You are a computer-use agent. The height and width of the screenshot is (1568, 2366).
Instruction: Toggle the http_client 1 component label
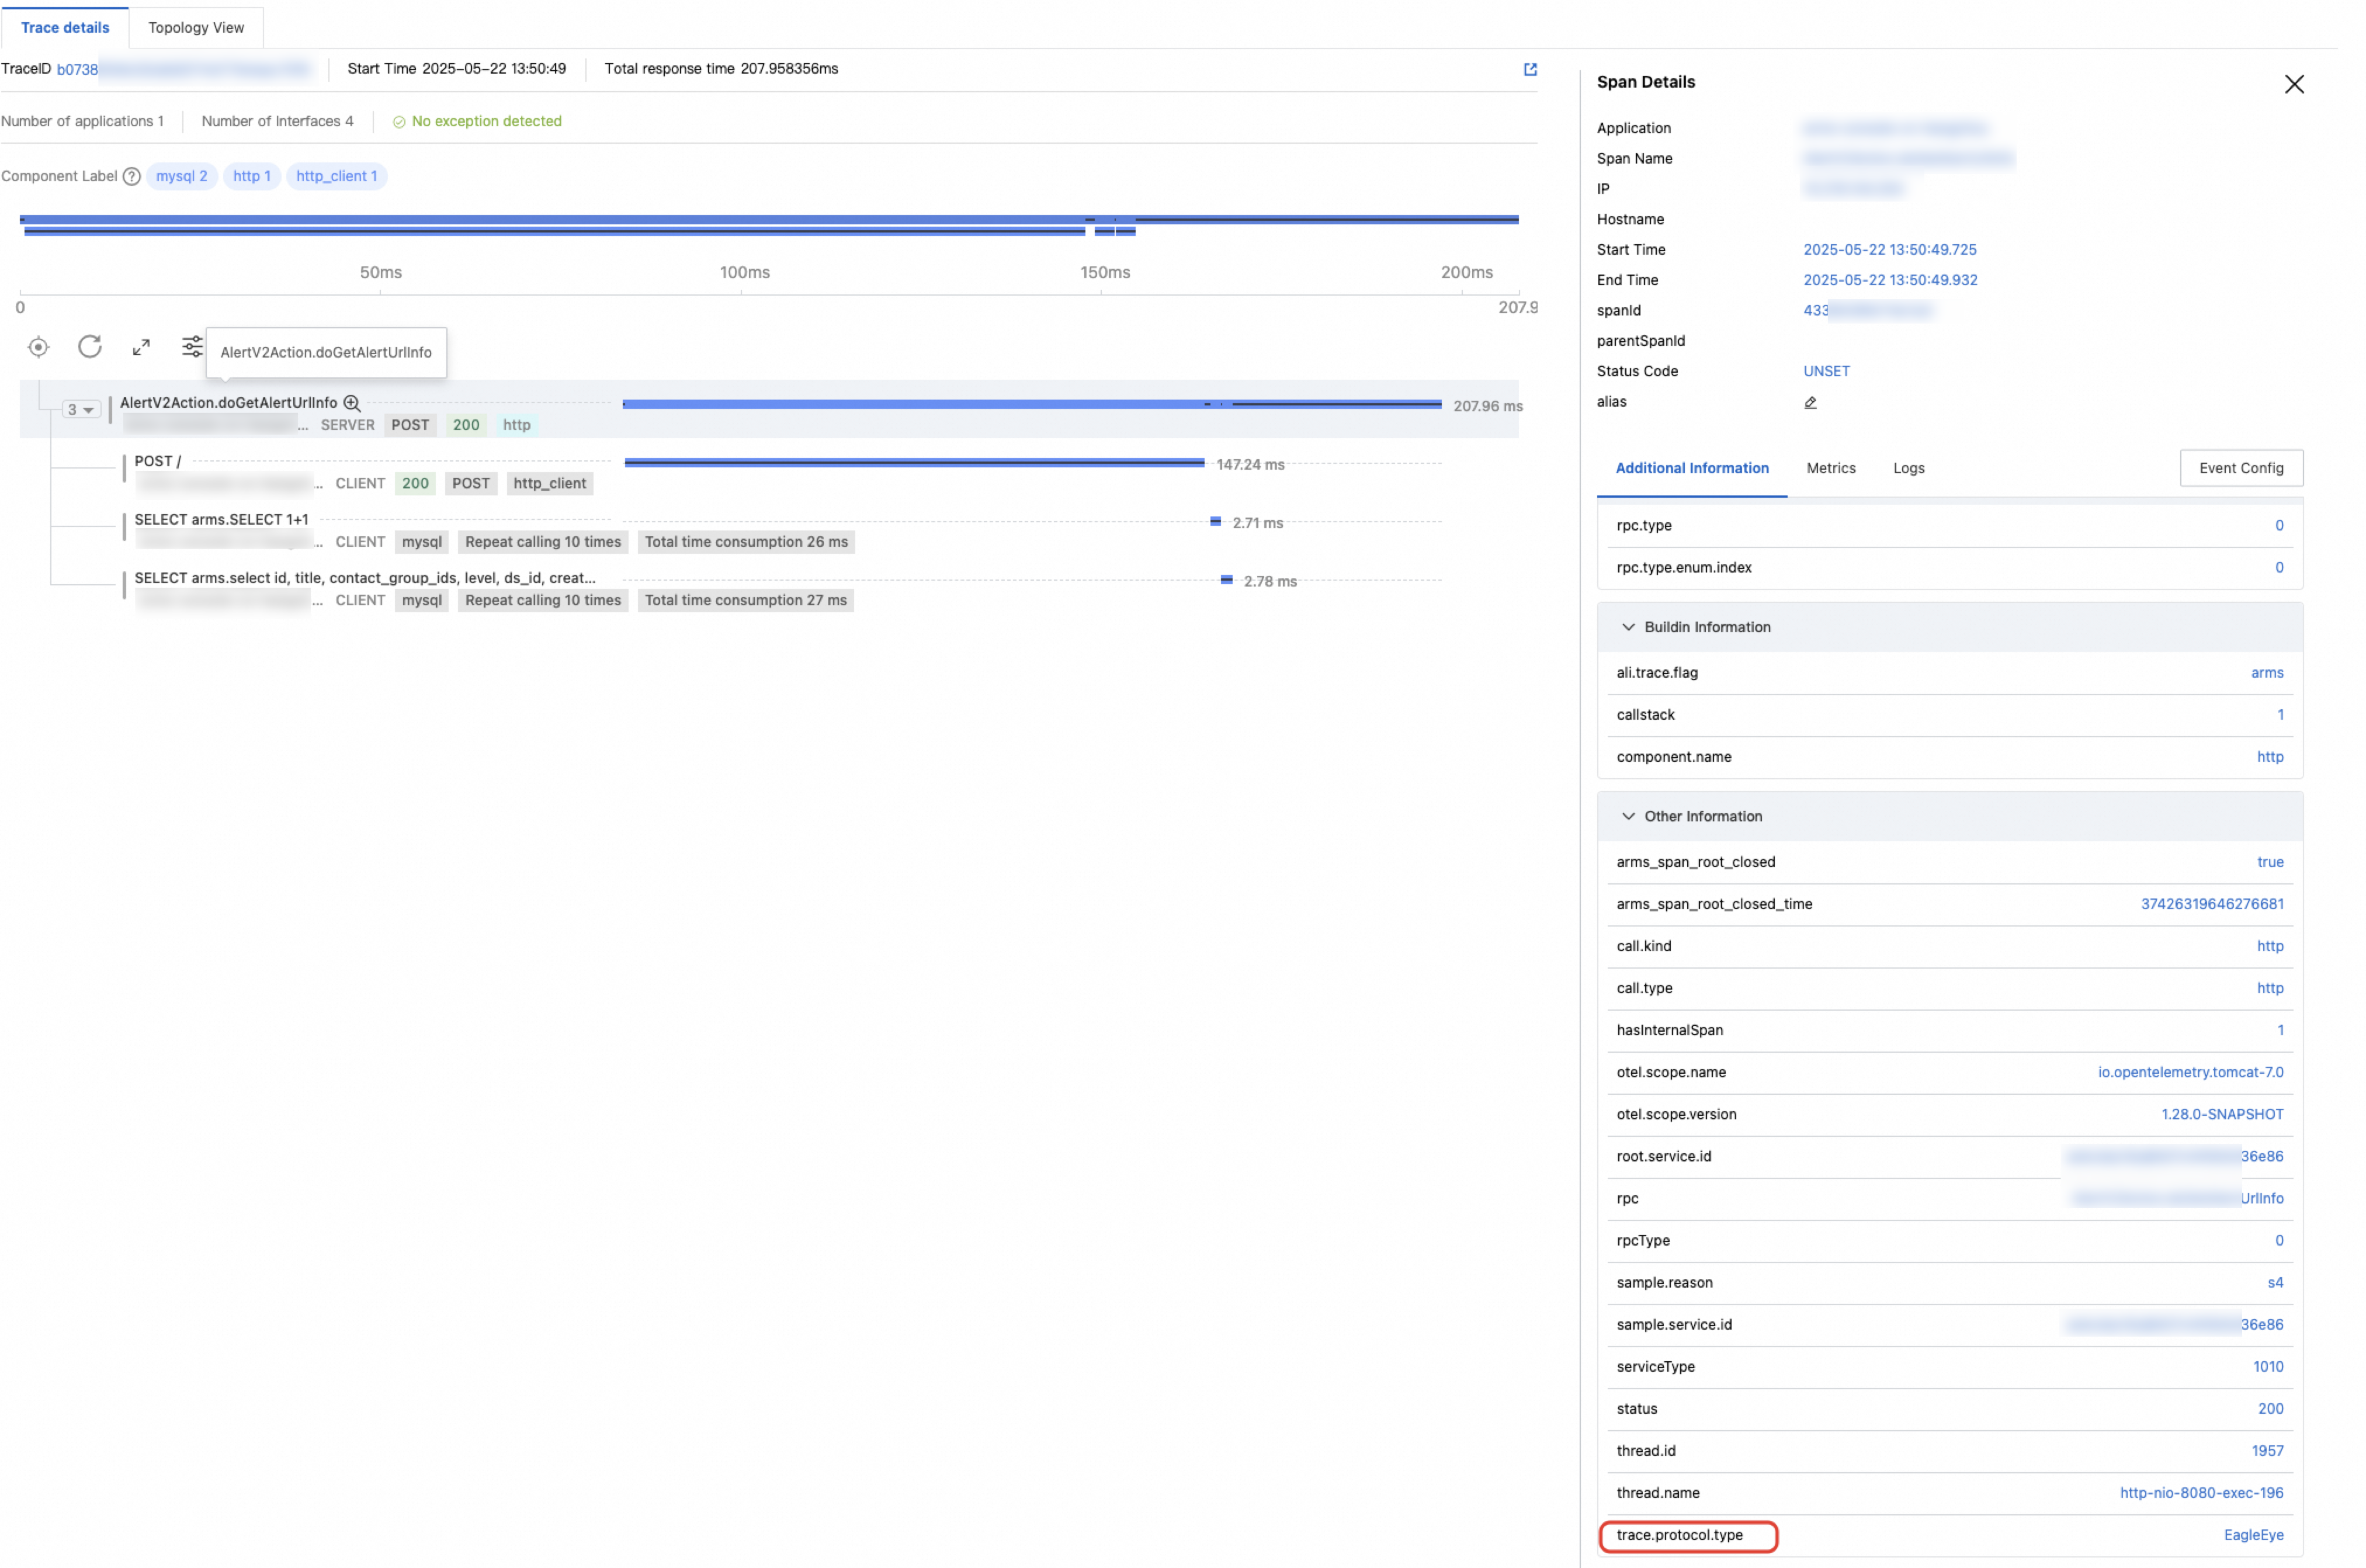point(336,176)
